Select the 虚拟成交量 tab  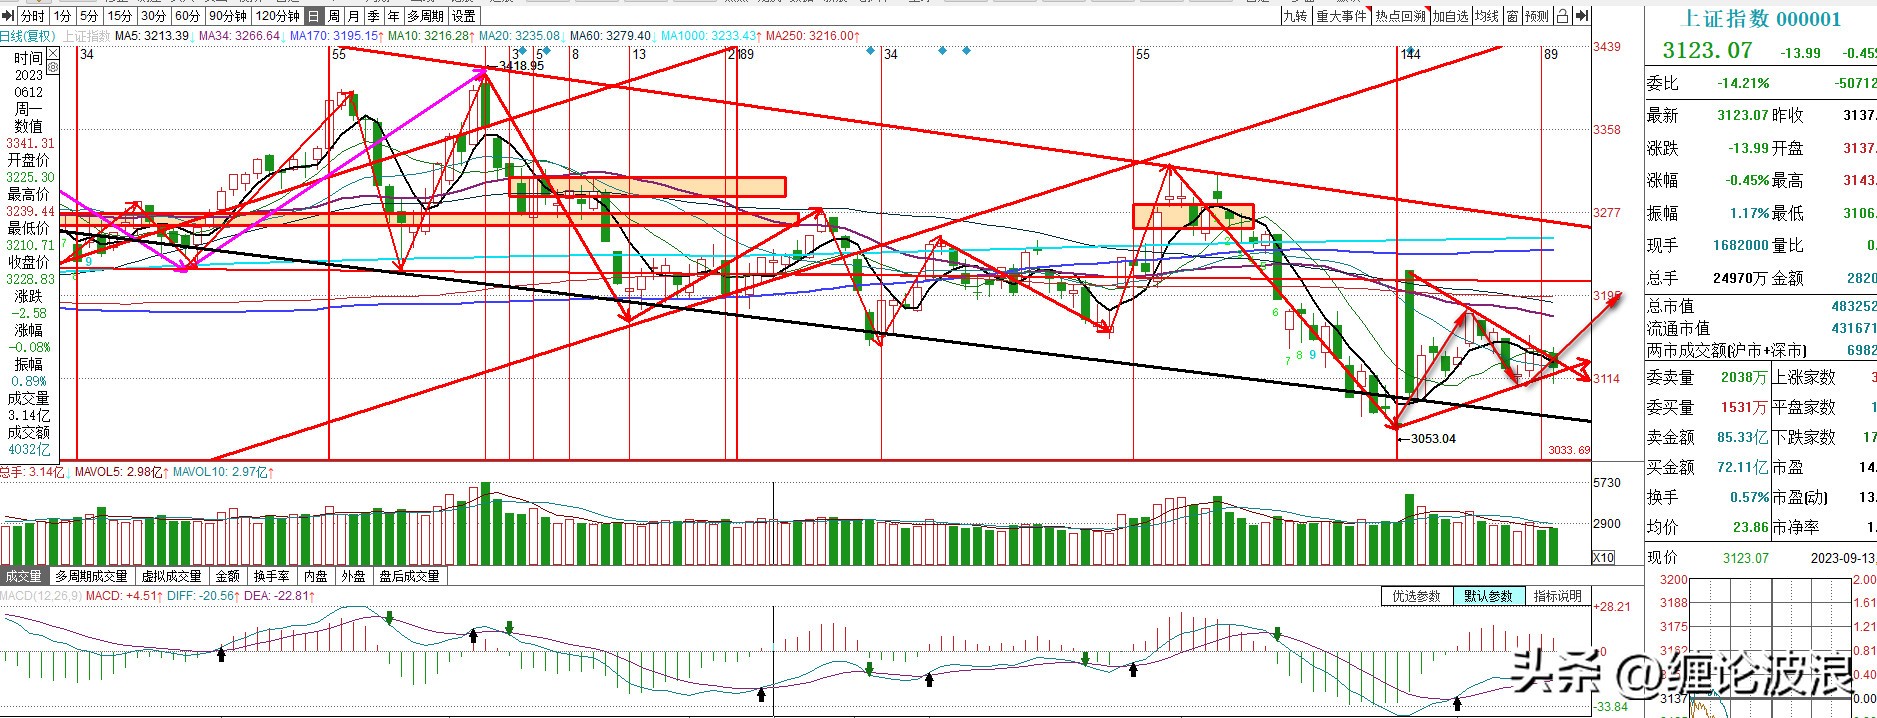pos(171,576)
